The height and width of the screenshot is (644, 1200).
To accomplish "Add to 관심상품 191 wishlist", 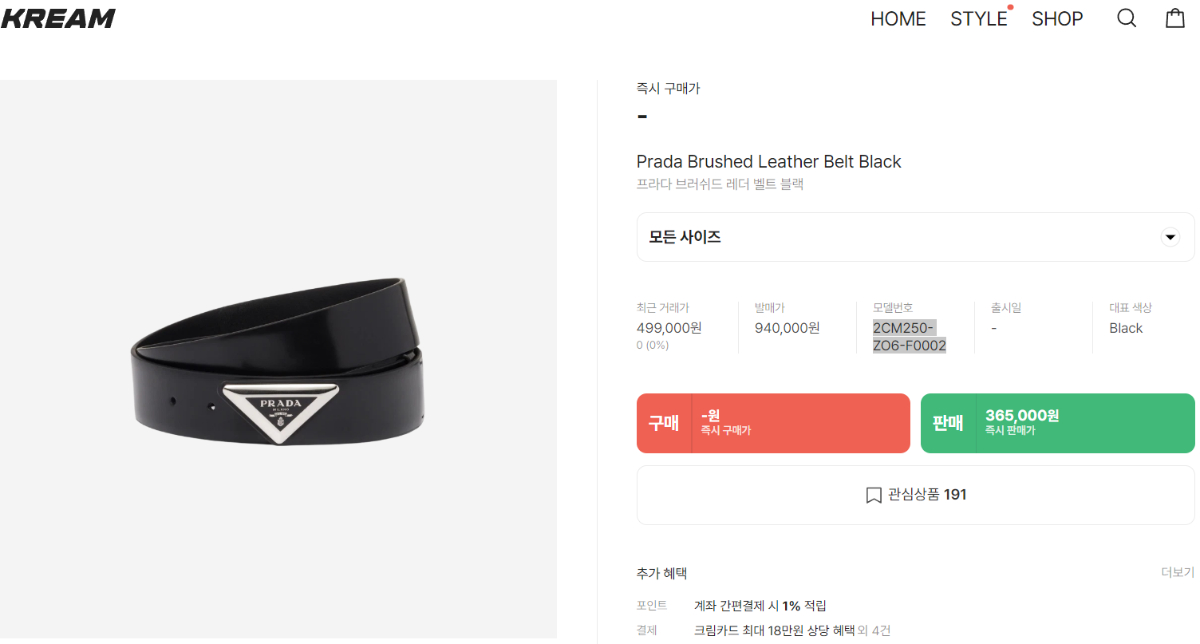I will [x=915, y=495].
